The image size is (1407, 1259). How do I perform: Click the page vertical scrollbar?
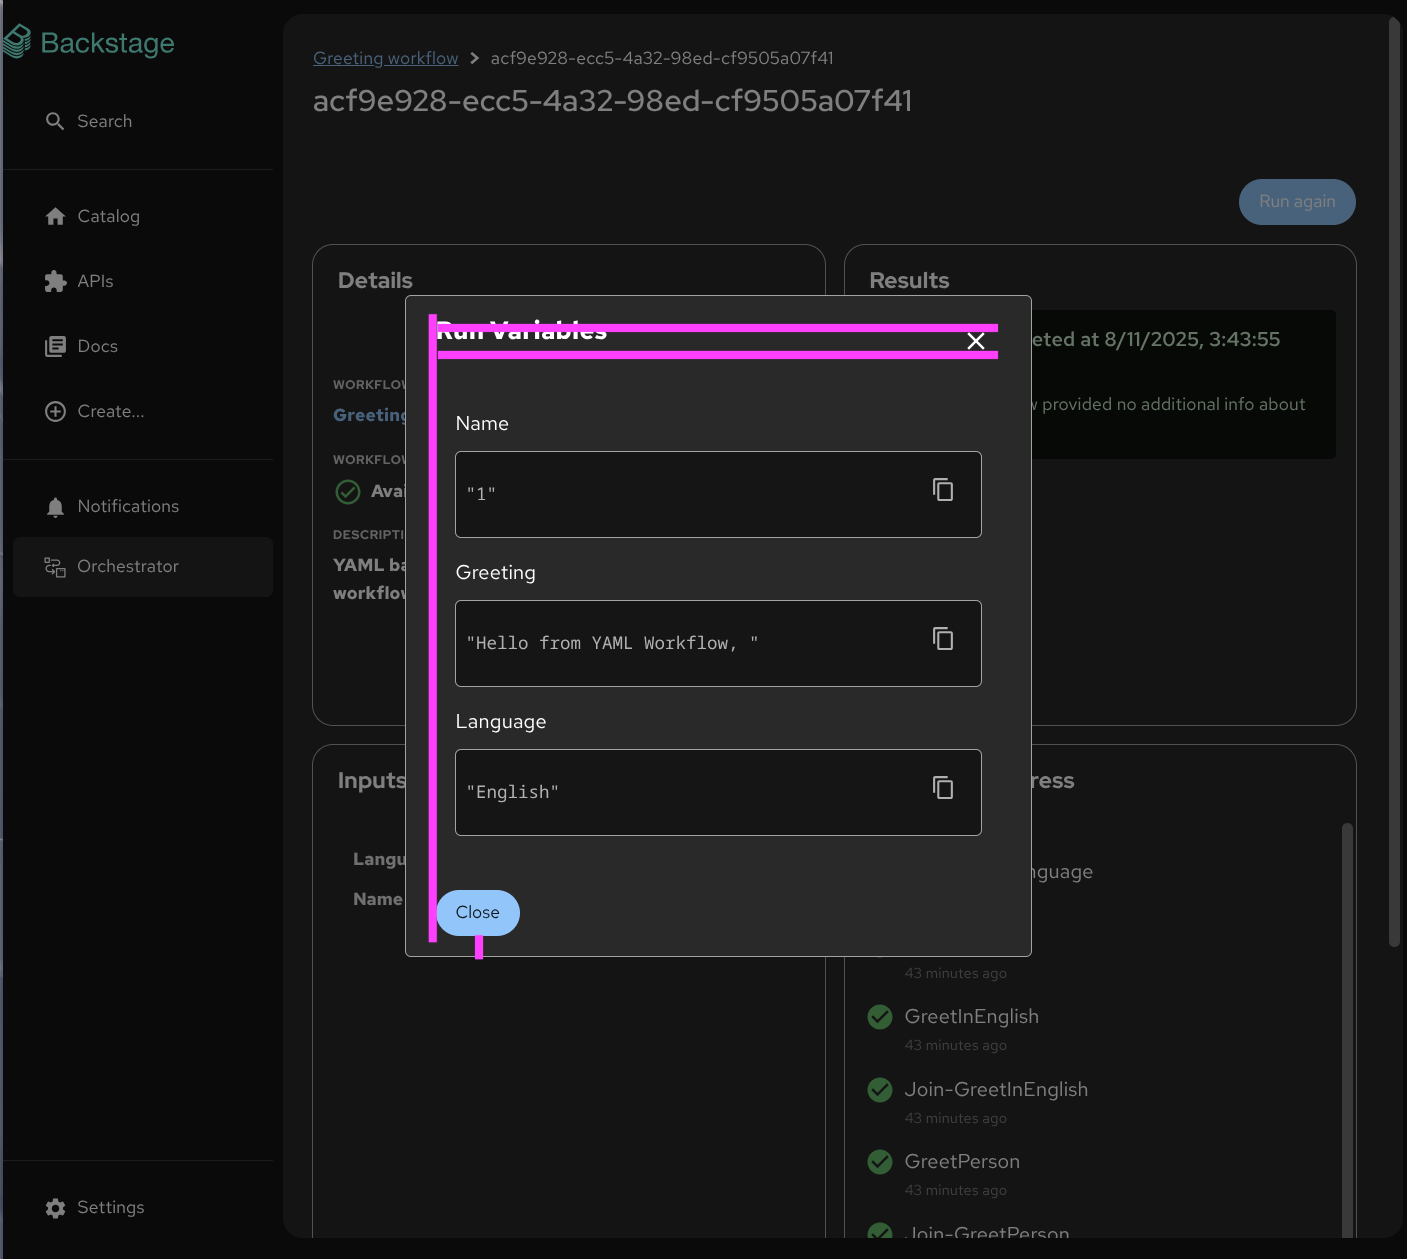1394,480
